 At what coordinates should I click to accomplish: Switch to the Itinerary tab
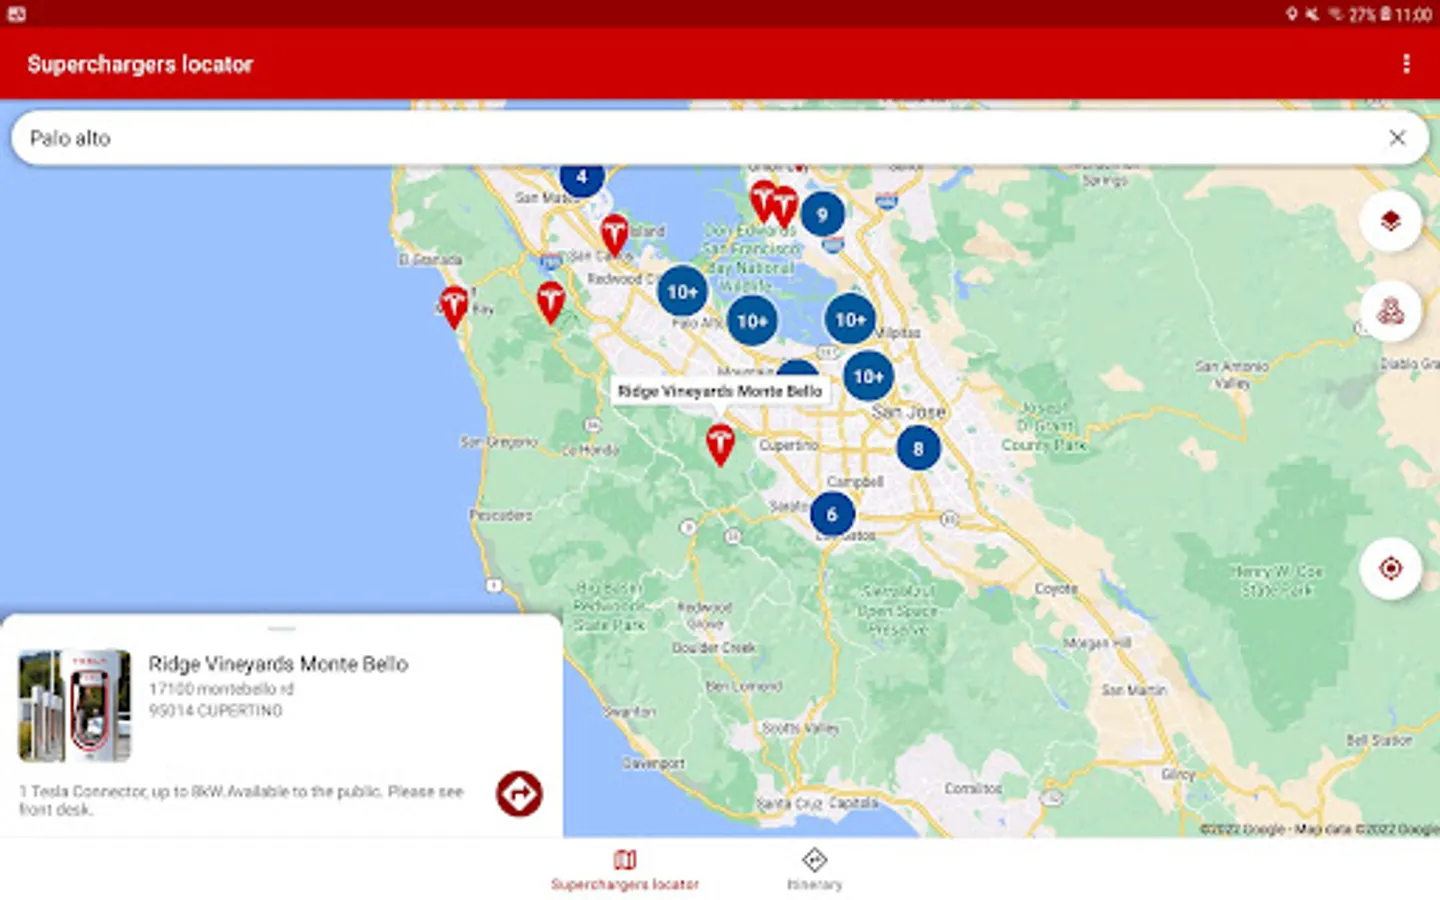(x=814, y=869)
